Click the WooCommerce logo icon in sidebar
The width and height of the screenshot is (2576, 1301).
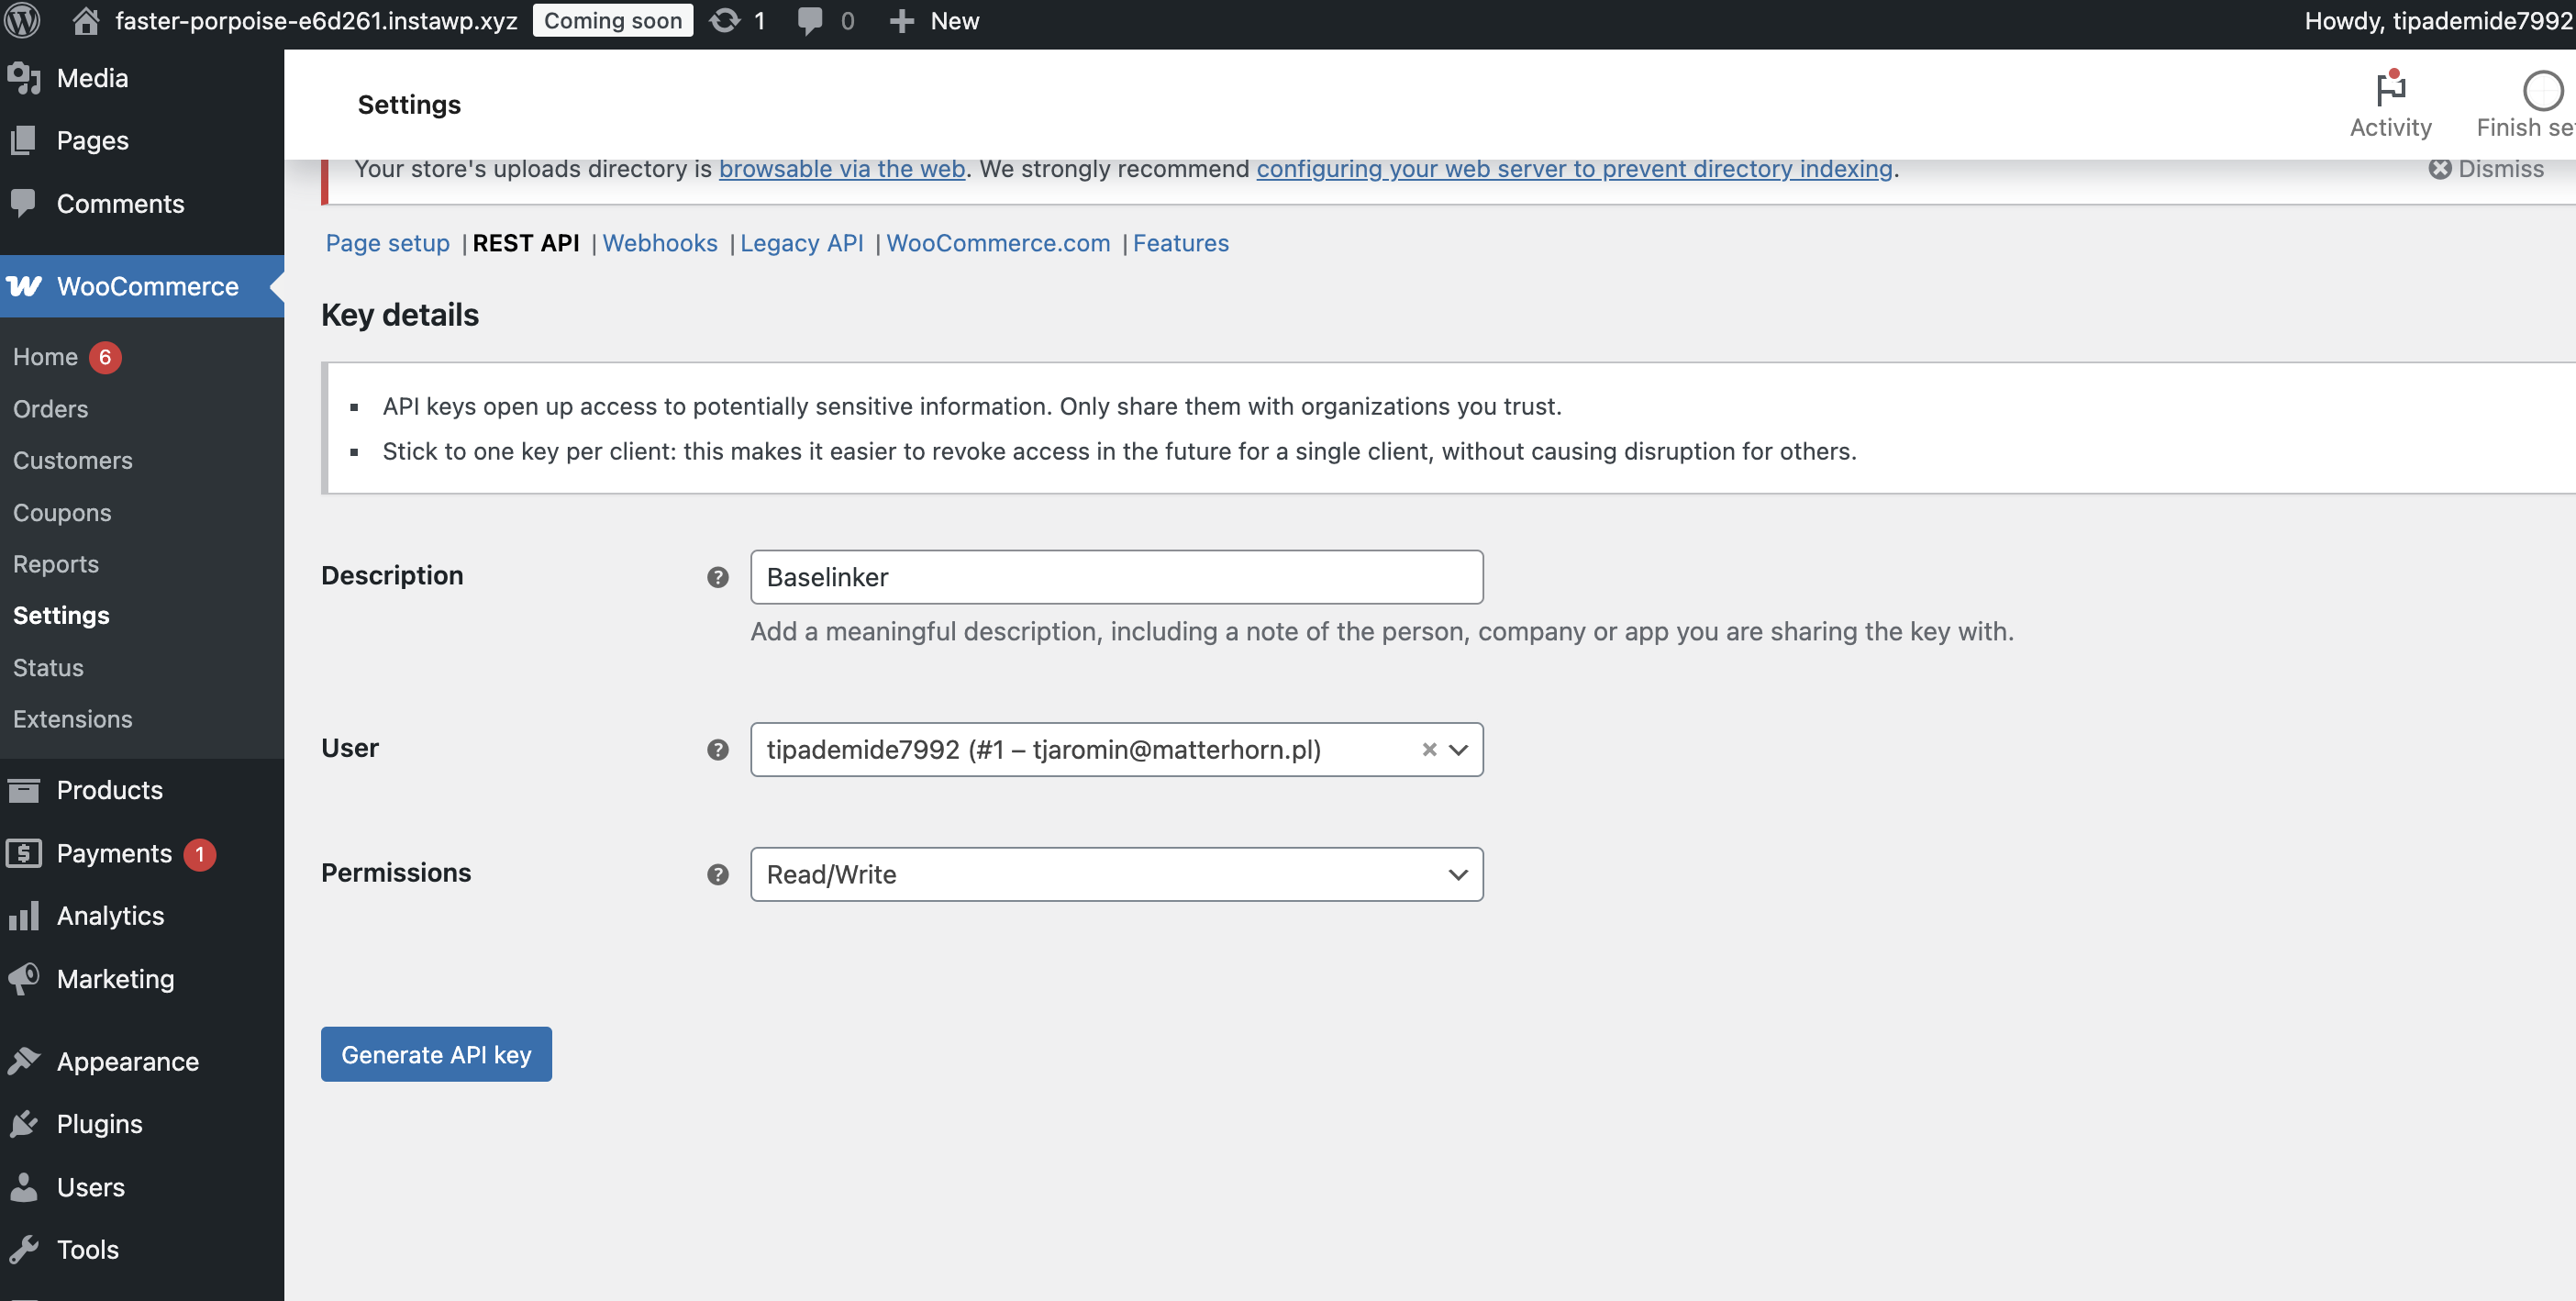[24, 286]
